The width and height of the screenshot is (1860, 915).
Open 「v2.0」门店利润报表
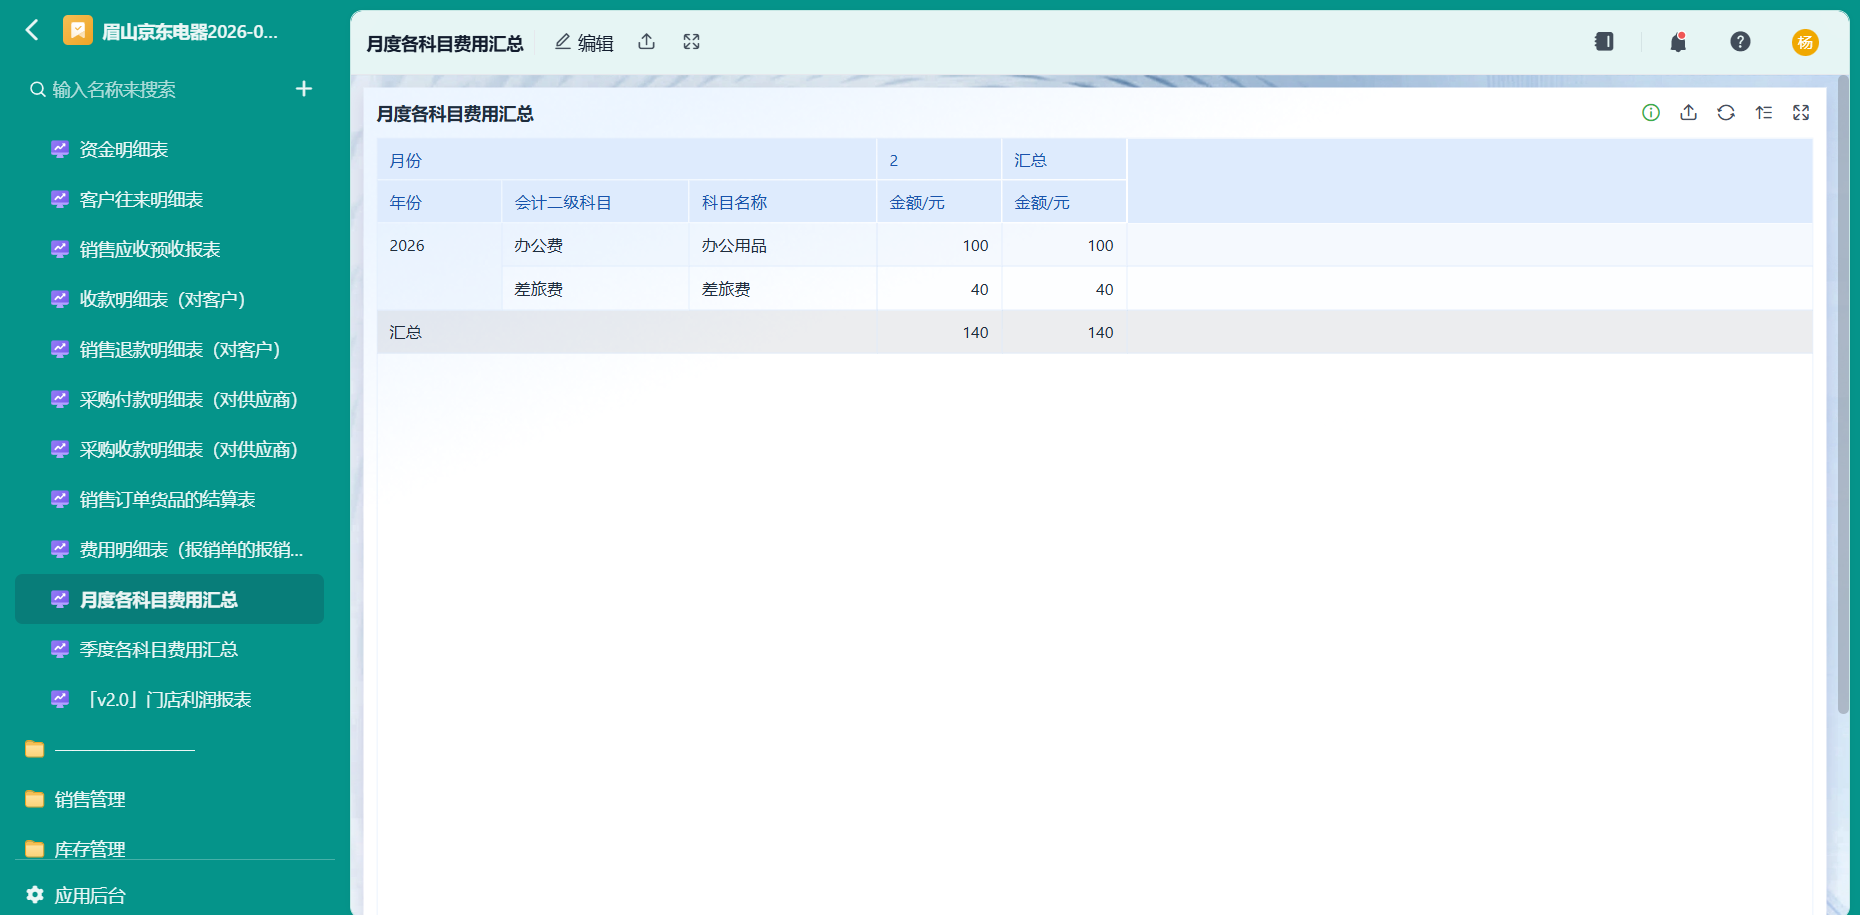click(x=169, y=699)
